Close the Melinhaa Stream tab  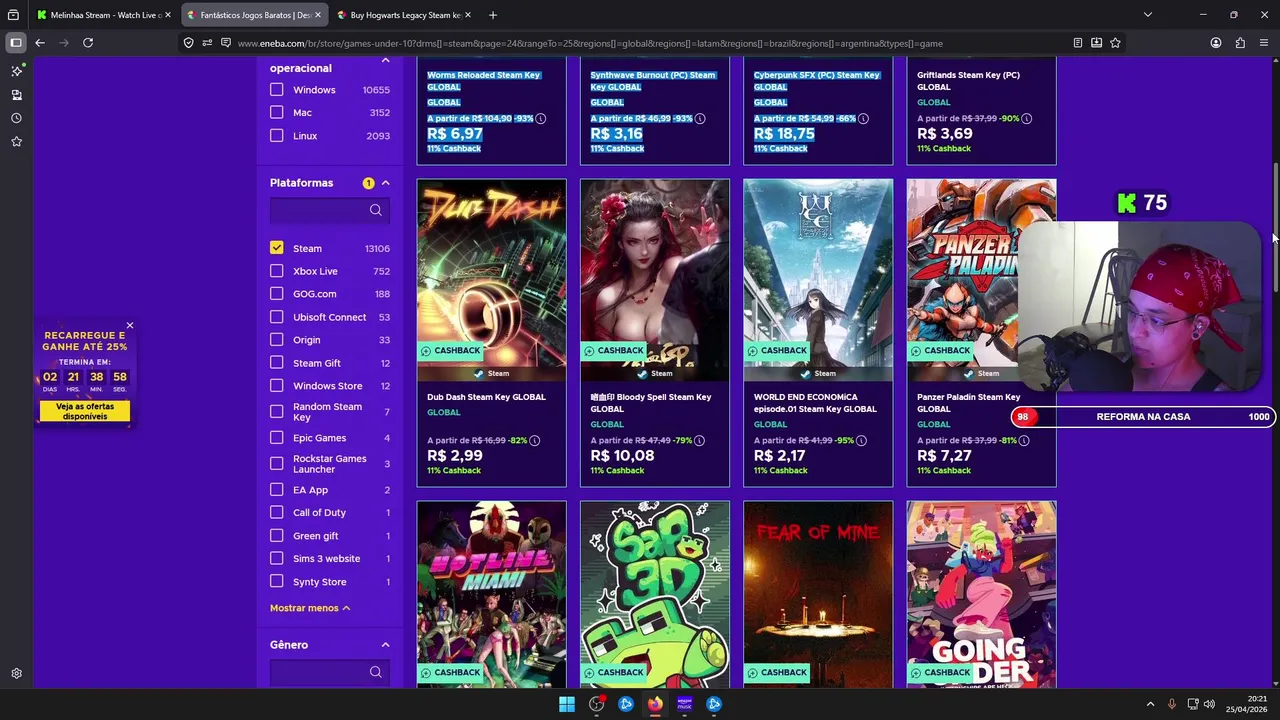point(168,15)
